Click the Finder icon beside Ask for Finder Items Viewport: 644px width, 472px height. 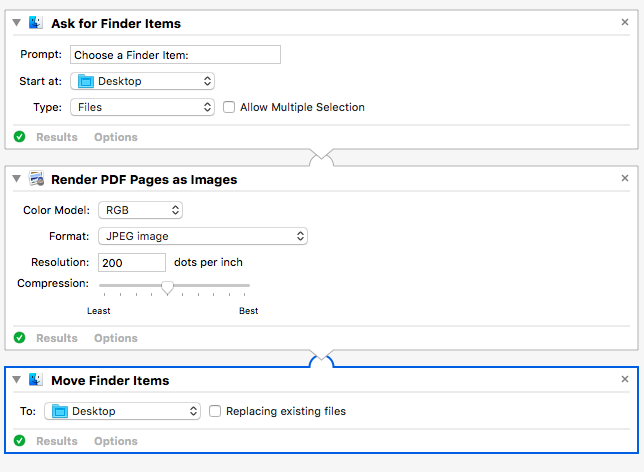point(37,22)
